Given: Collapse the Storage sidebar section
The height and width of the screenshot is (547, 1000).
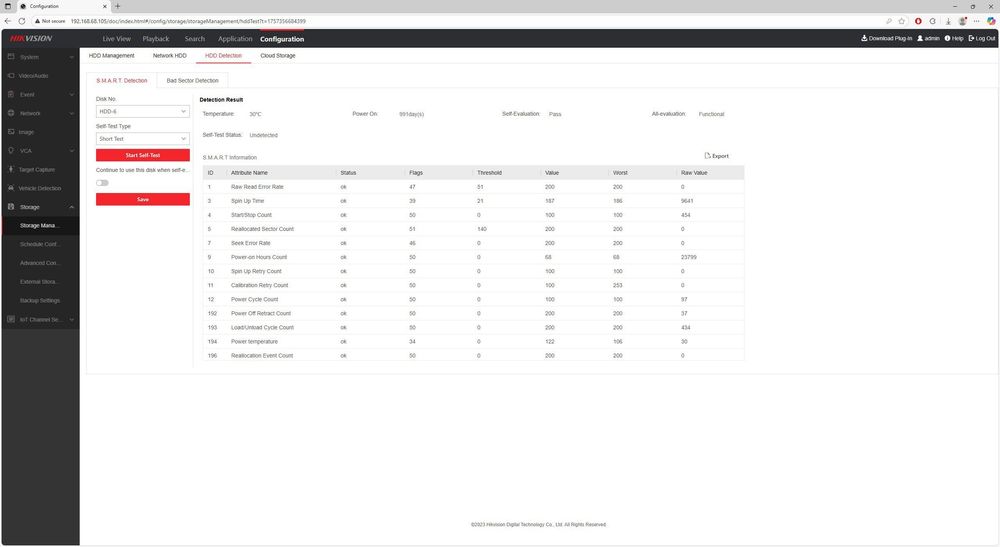Looking at the screenshot, I should [x=71, y=207].
